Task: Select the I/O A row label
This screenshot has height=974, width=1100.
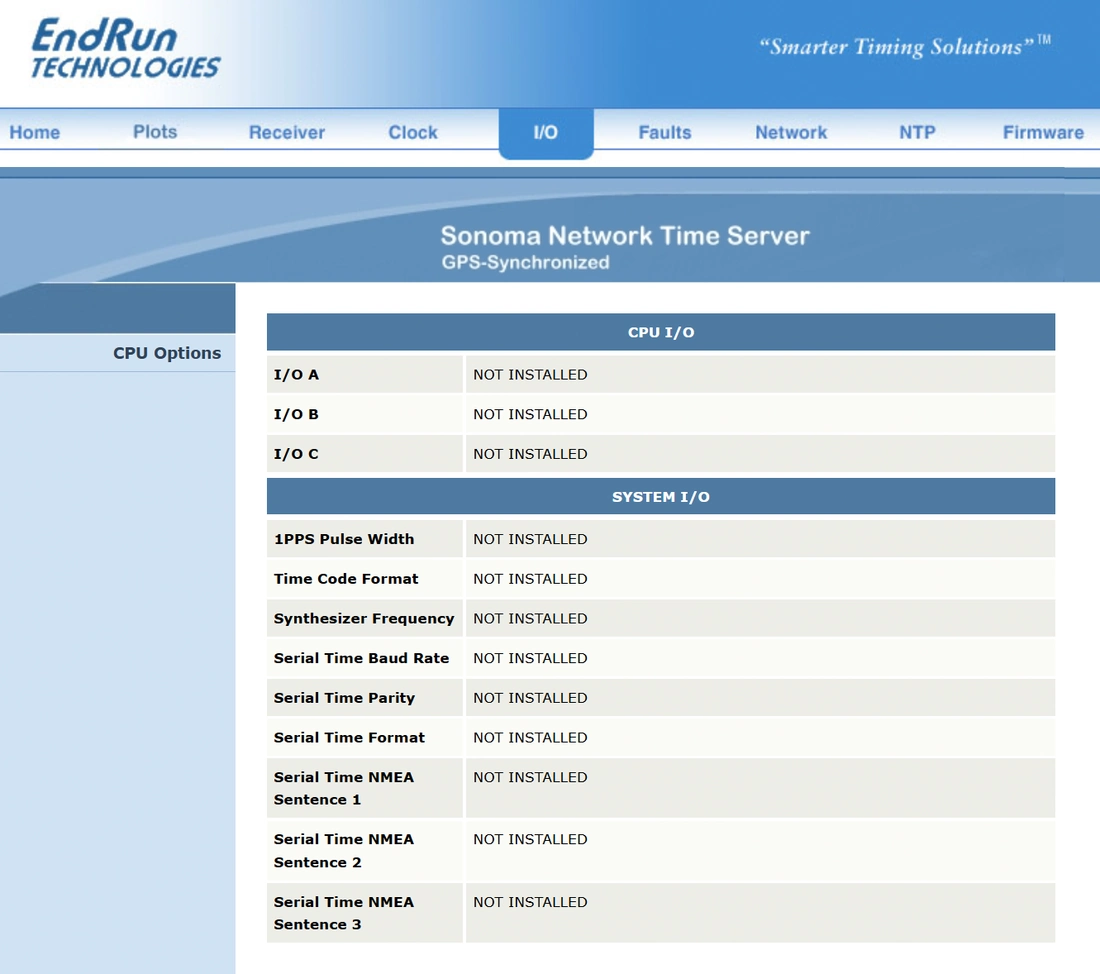Action: pos(296,375)
